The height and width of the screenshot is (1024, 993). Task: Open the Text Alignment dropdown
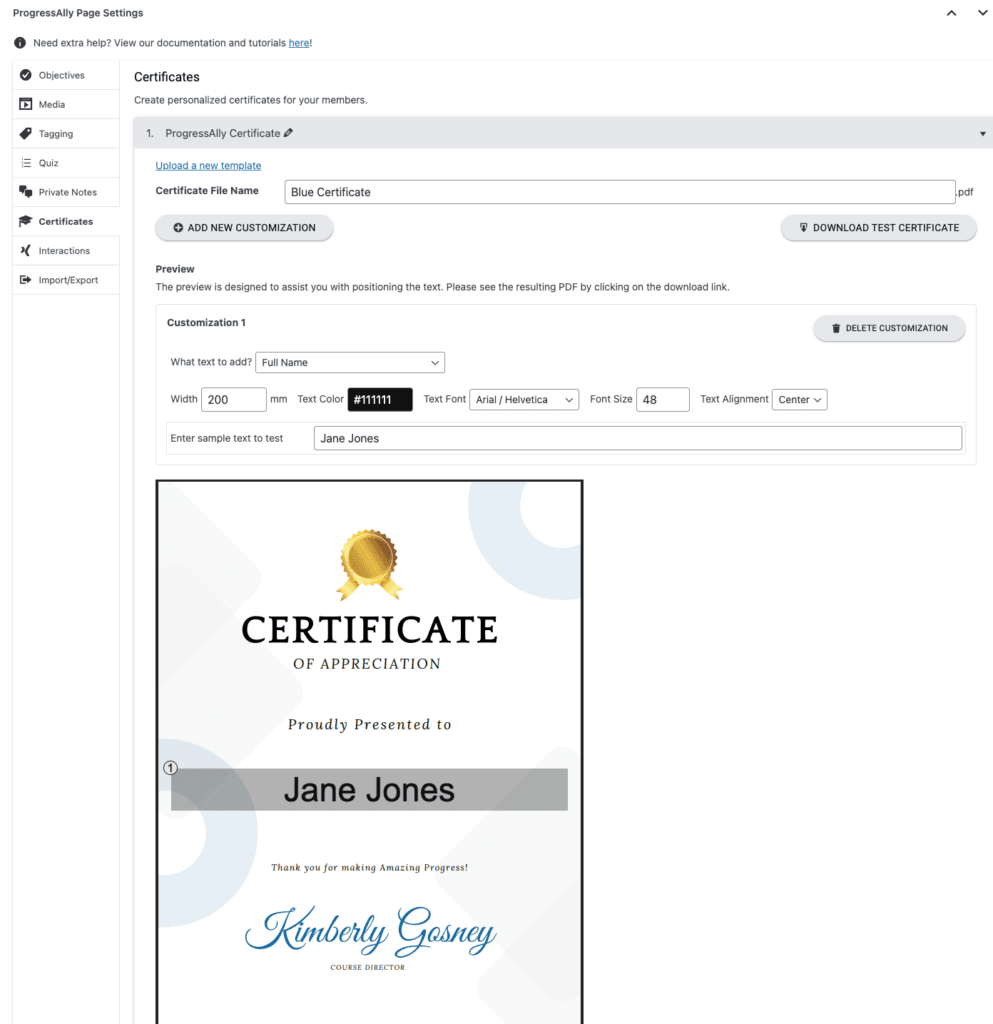(x=799, y=400)
